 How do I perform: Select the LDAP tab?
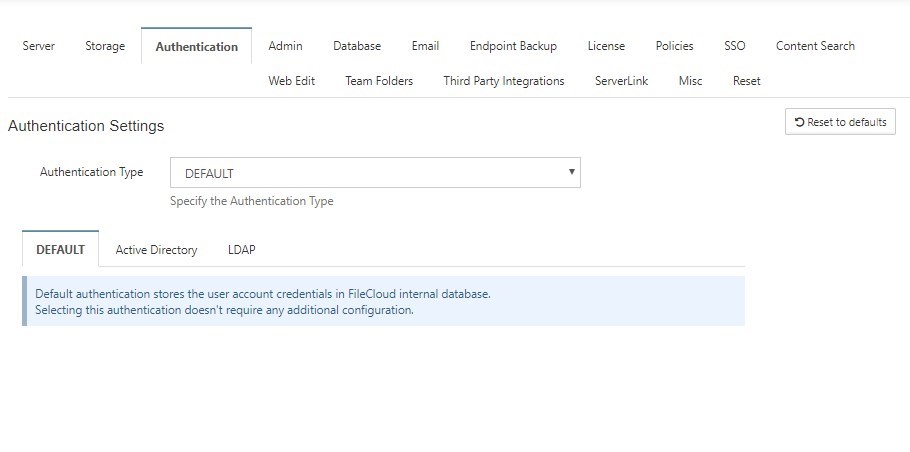point(241,249)
